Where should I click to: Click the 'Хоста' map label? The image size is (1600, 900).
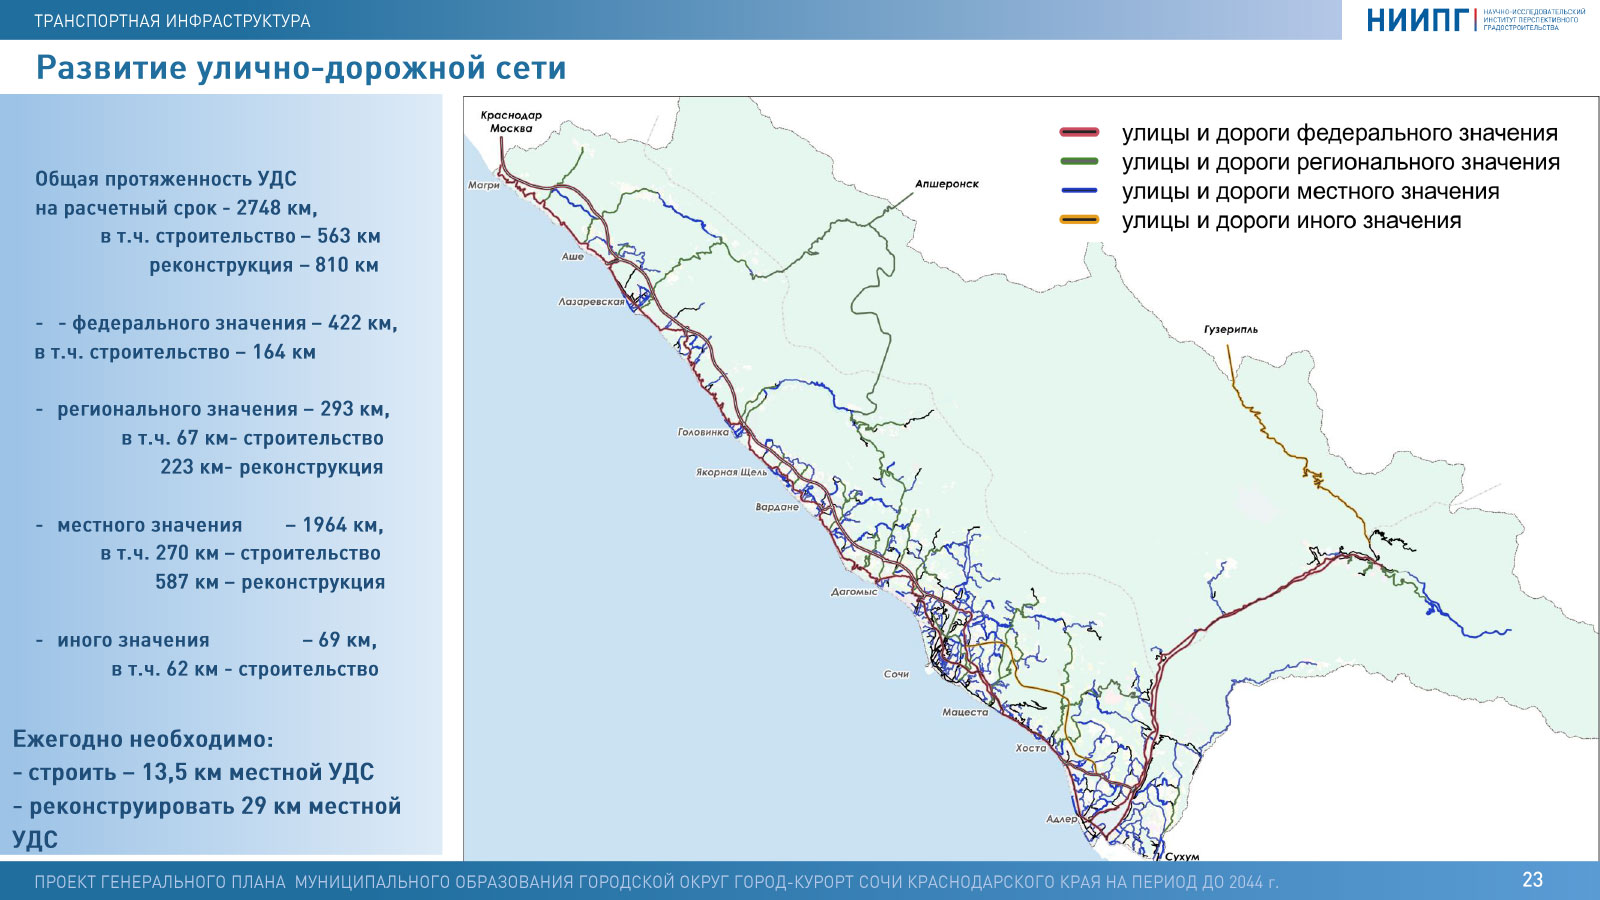[x=1031, y=748]
